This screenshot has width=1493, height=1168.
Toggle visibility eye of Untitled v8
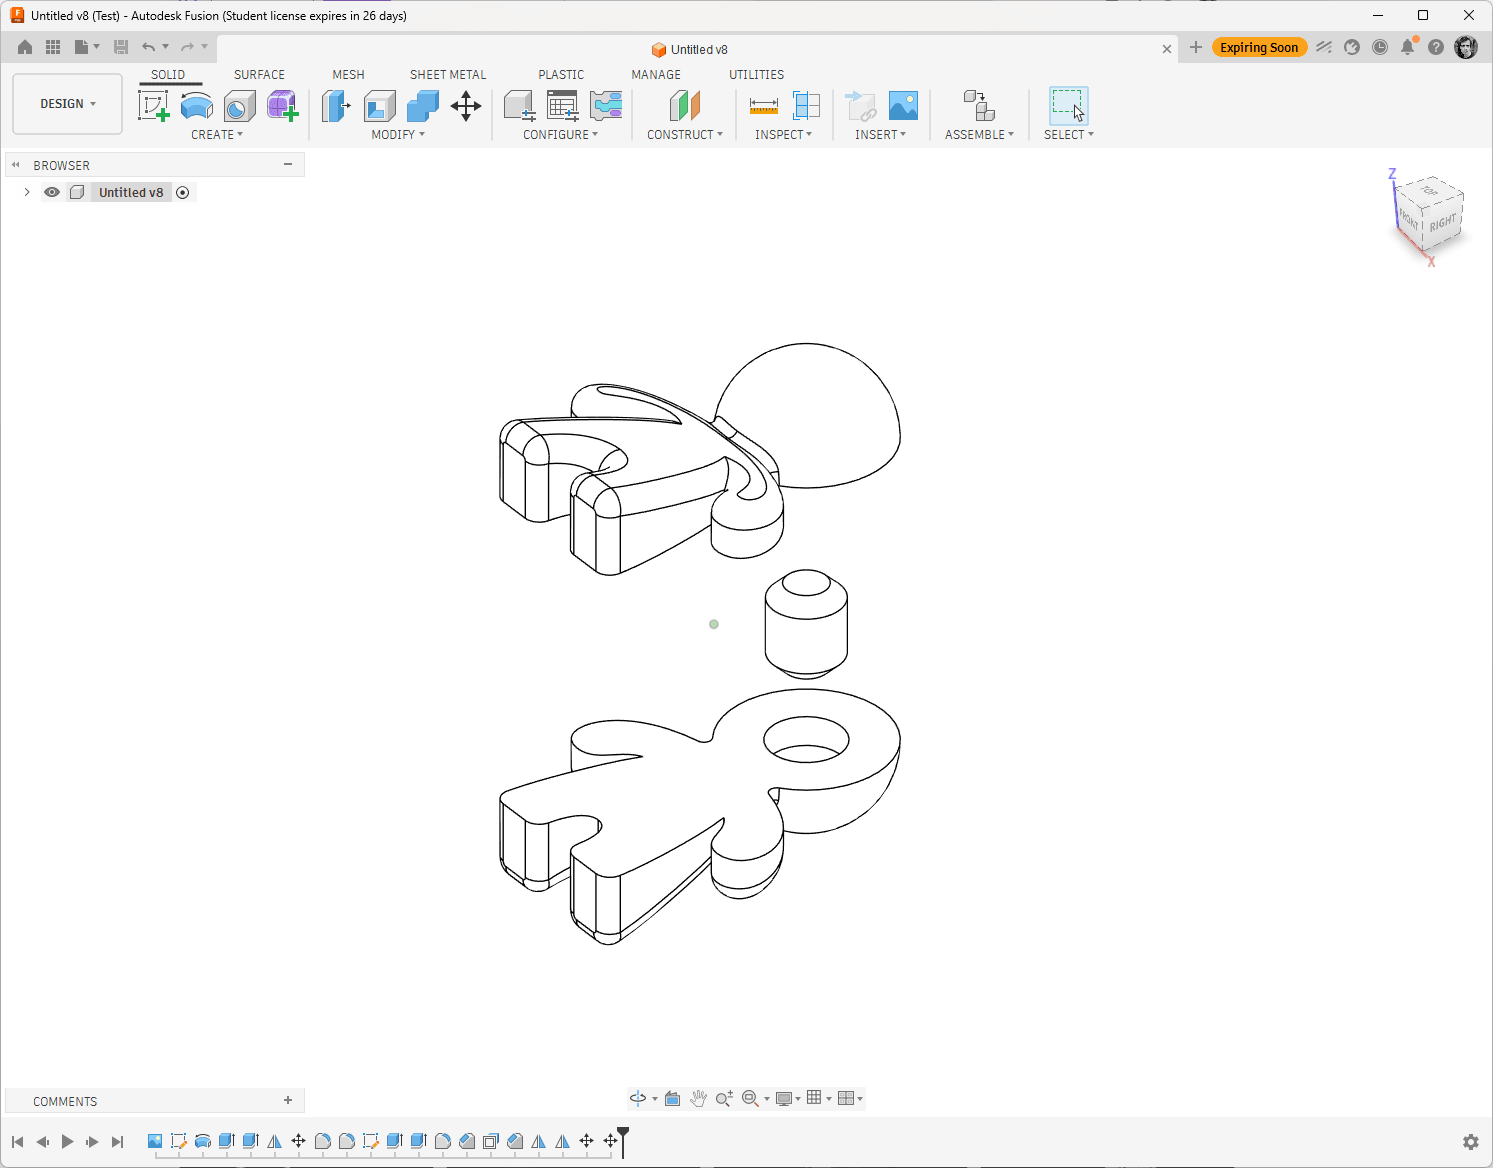pos(52,192)
